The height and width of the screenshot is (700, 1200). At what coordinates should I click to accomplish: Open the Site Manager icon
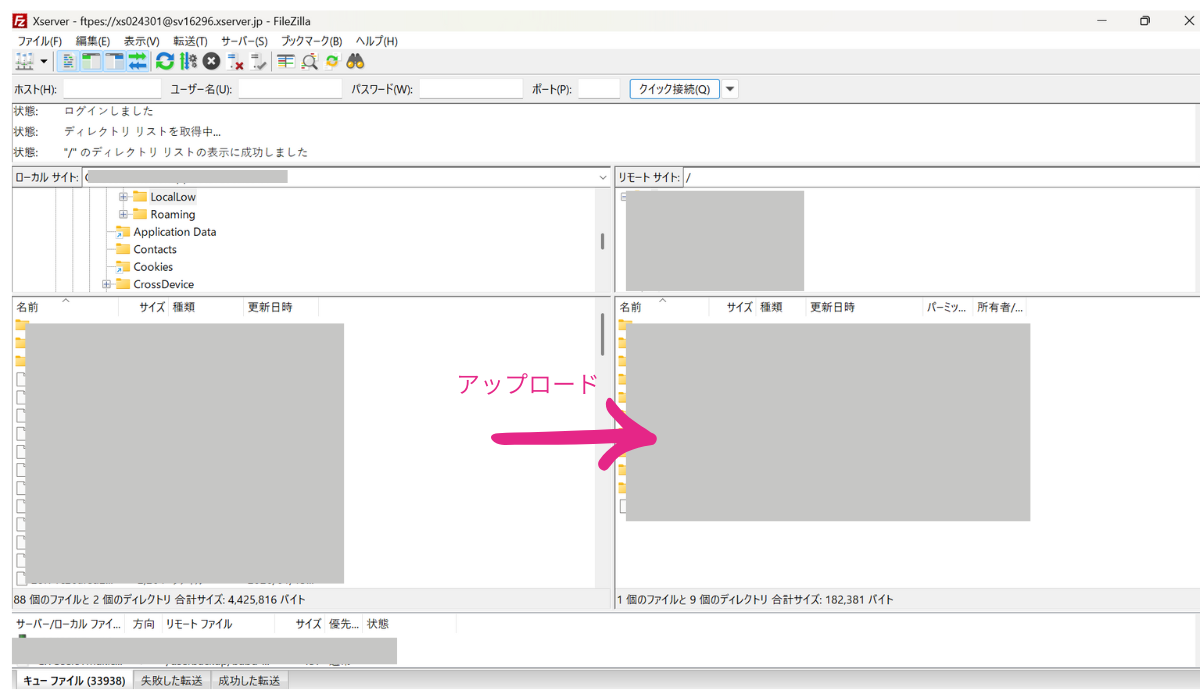[25, 62]
